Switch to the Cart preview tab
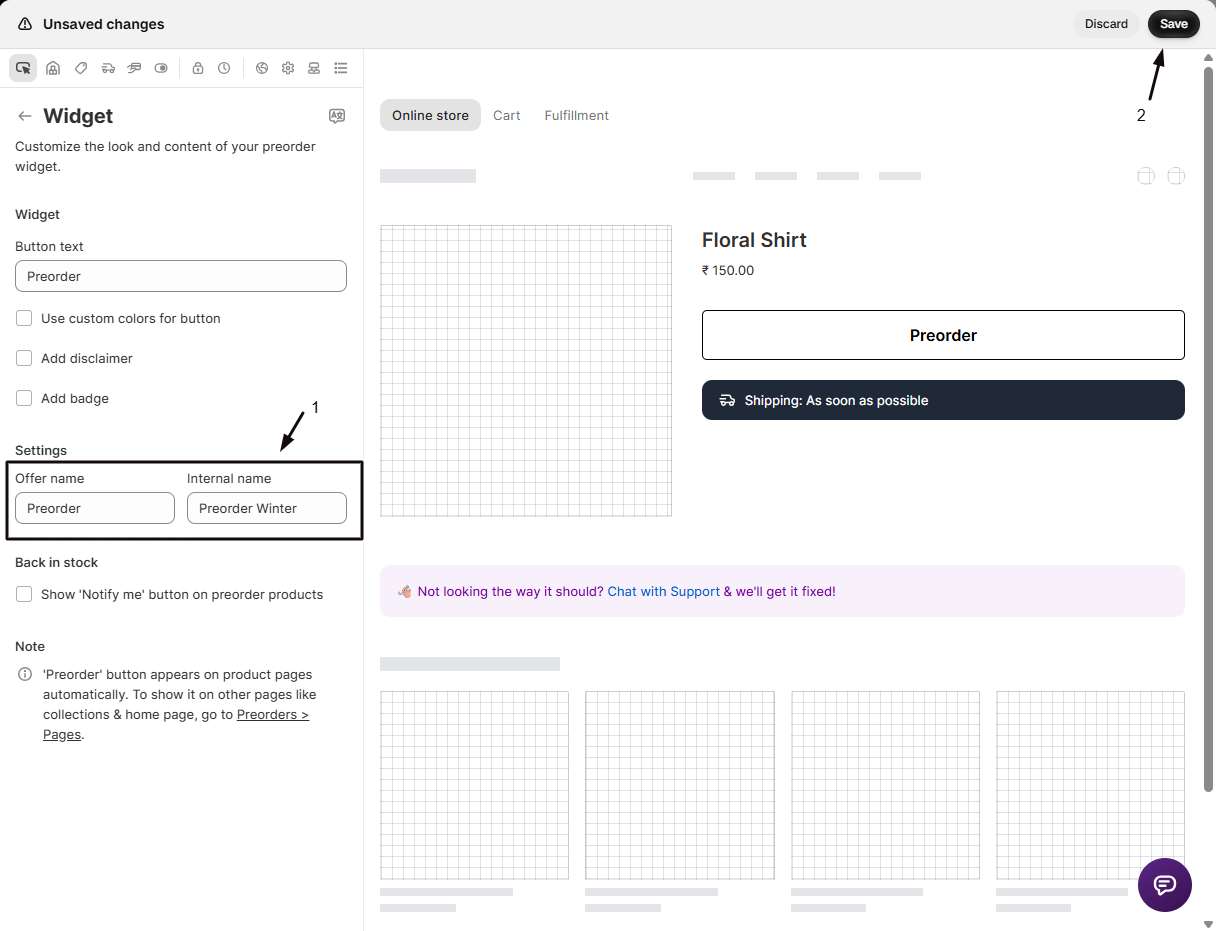 point(507,115)
